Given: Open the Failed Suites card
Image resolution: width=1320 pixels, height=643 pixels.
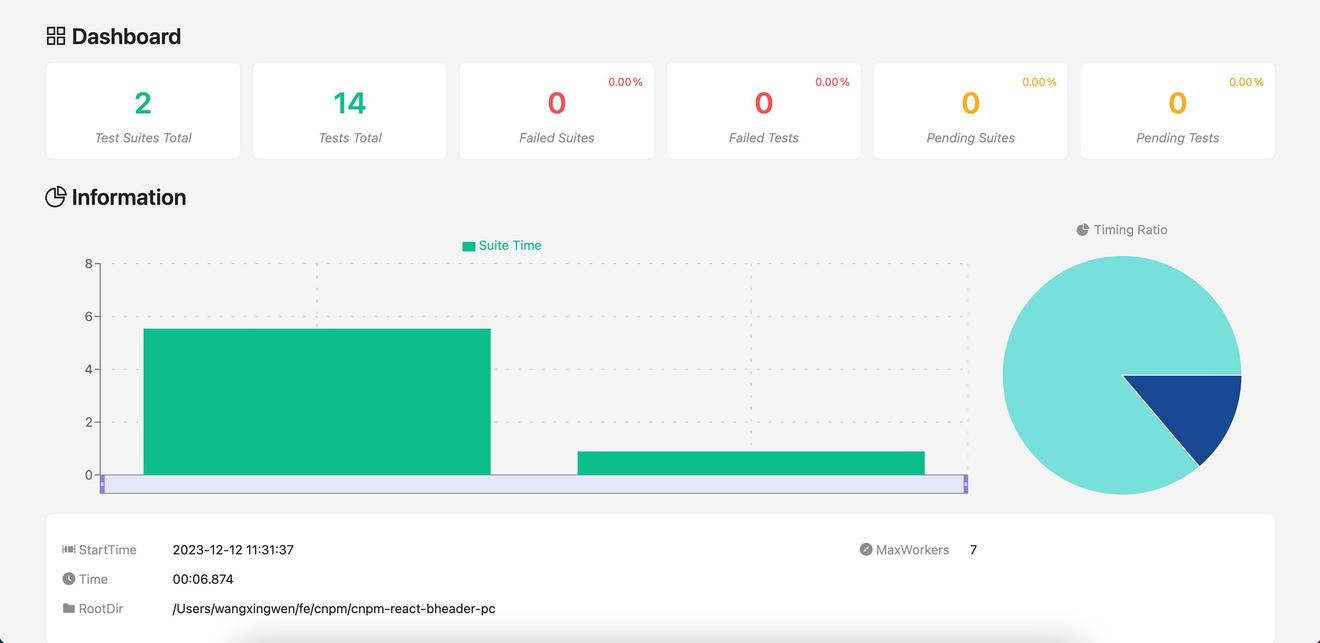Looking at the screenshot, I should point(557,111).
